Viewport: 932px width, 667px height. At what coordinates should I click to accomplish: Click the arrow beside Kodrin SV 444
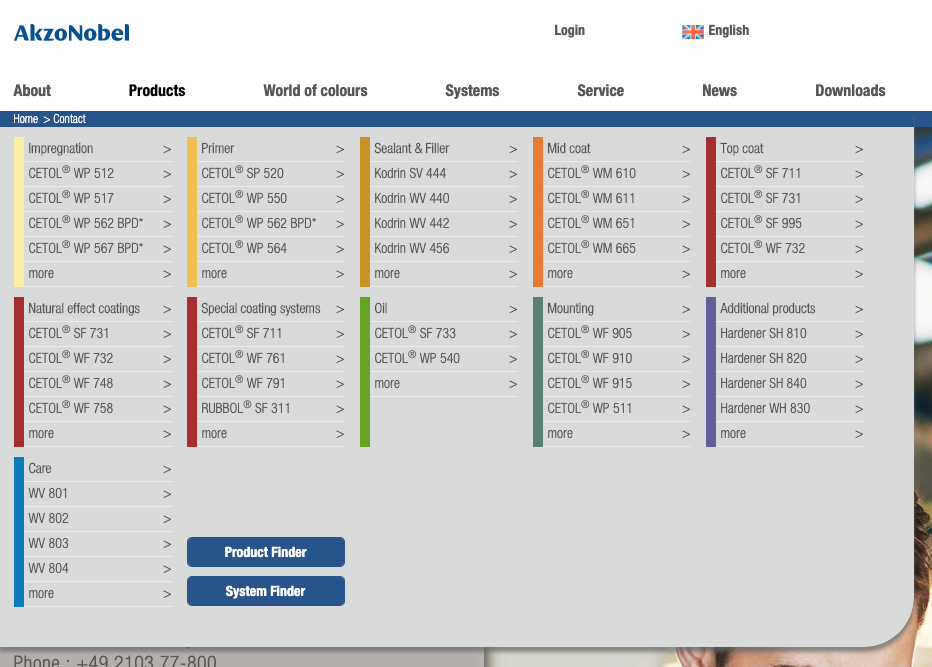513,175
